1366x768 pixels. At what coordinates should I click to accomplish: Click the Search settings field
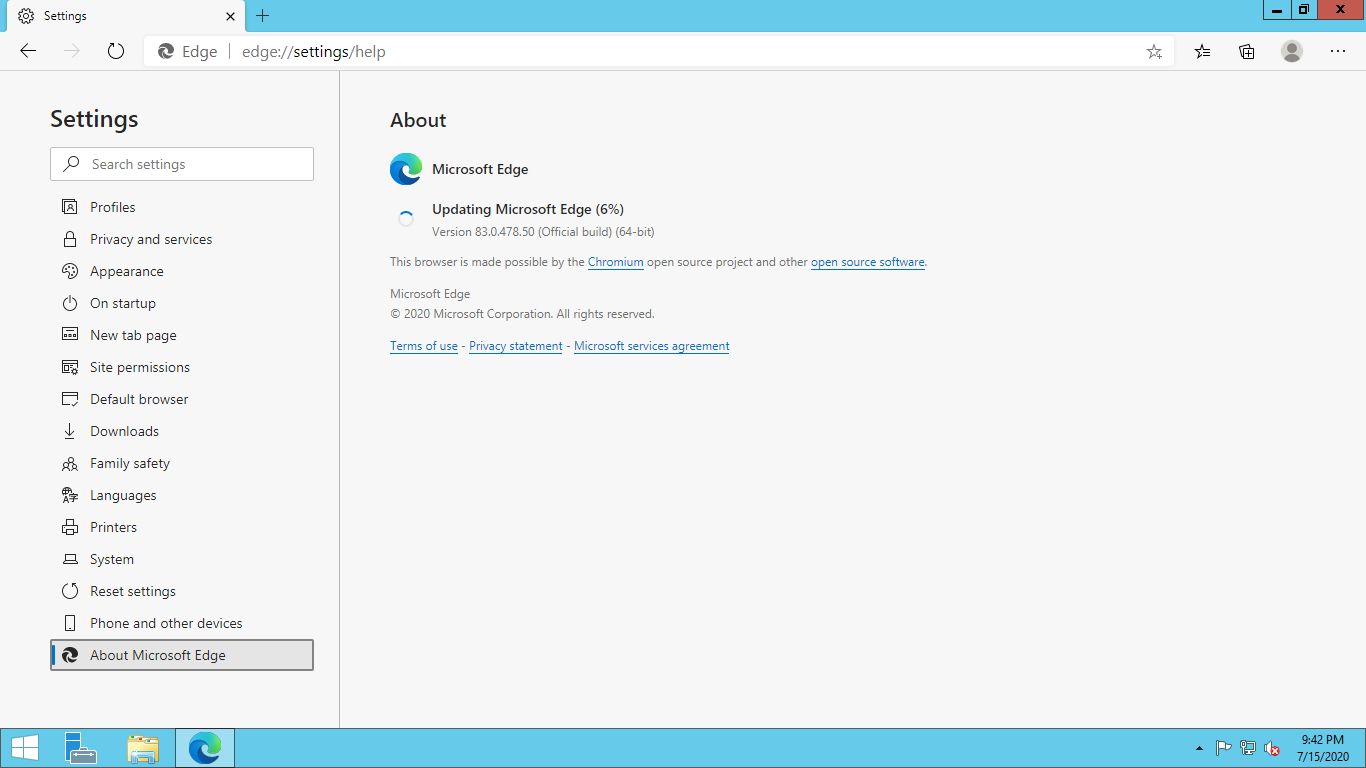point(182,164)
